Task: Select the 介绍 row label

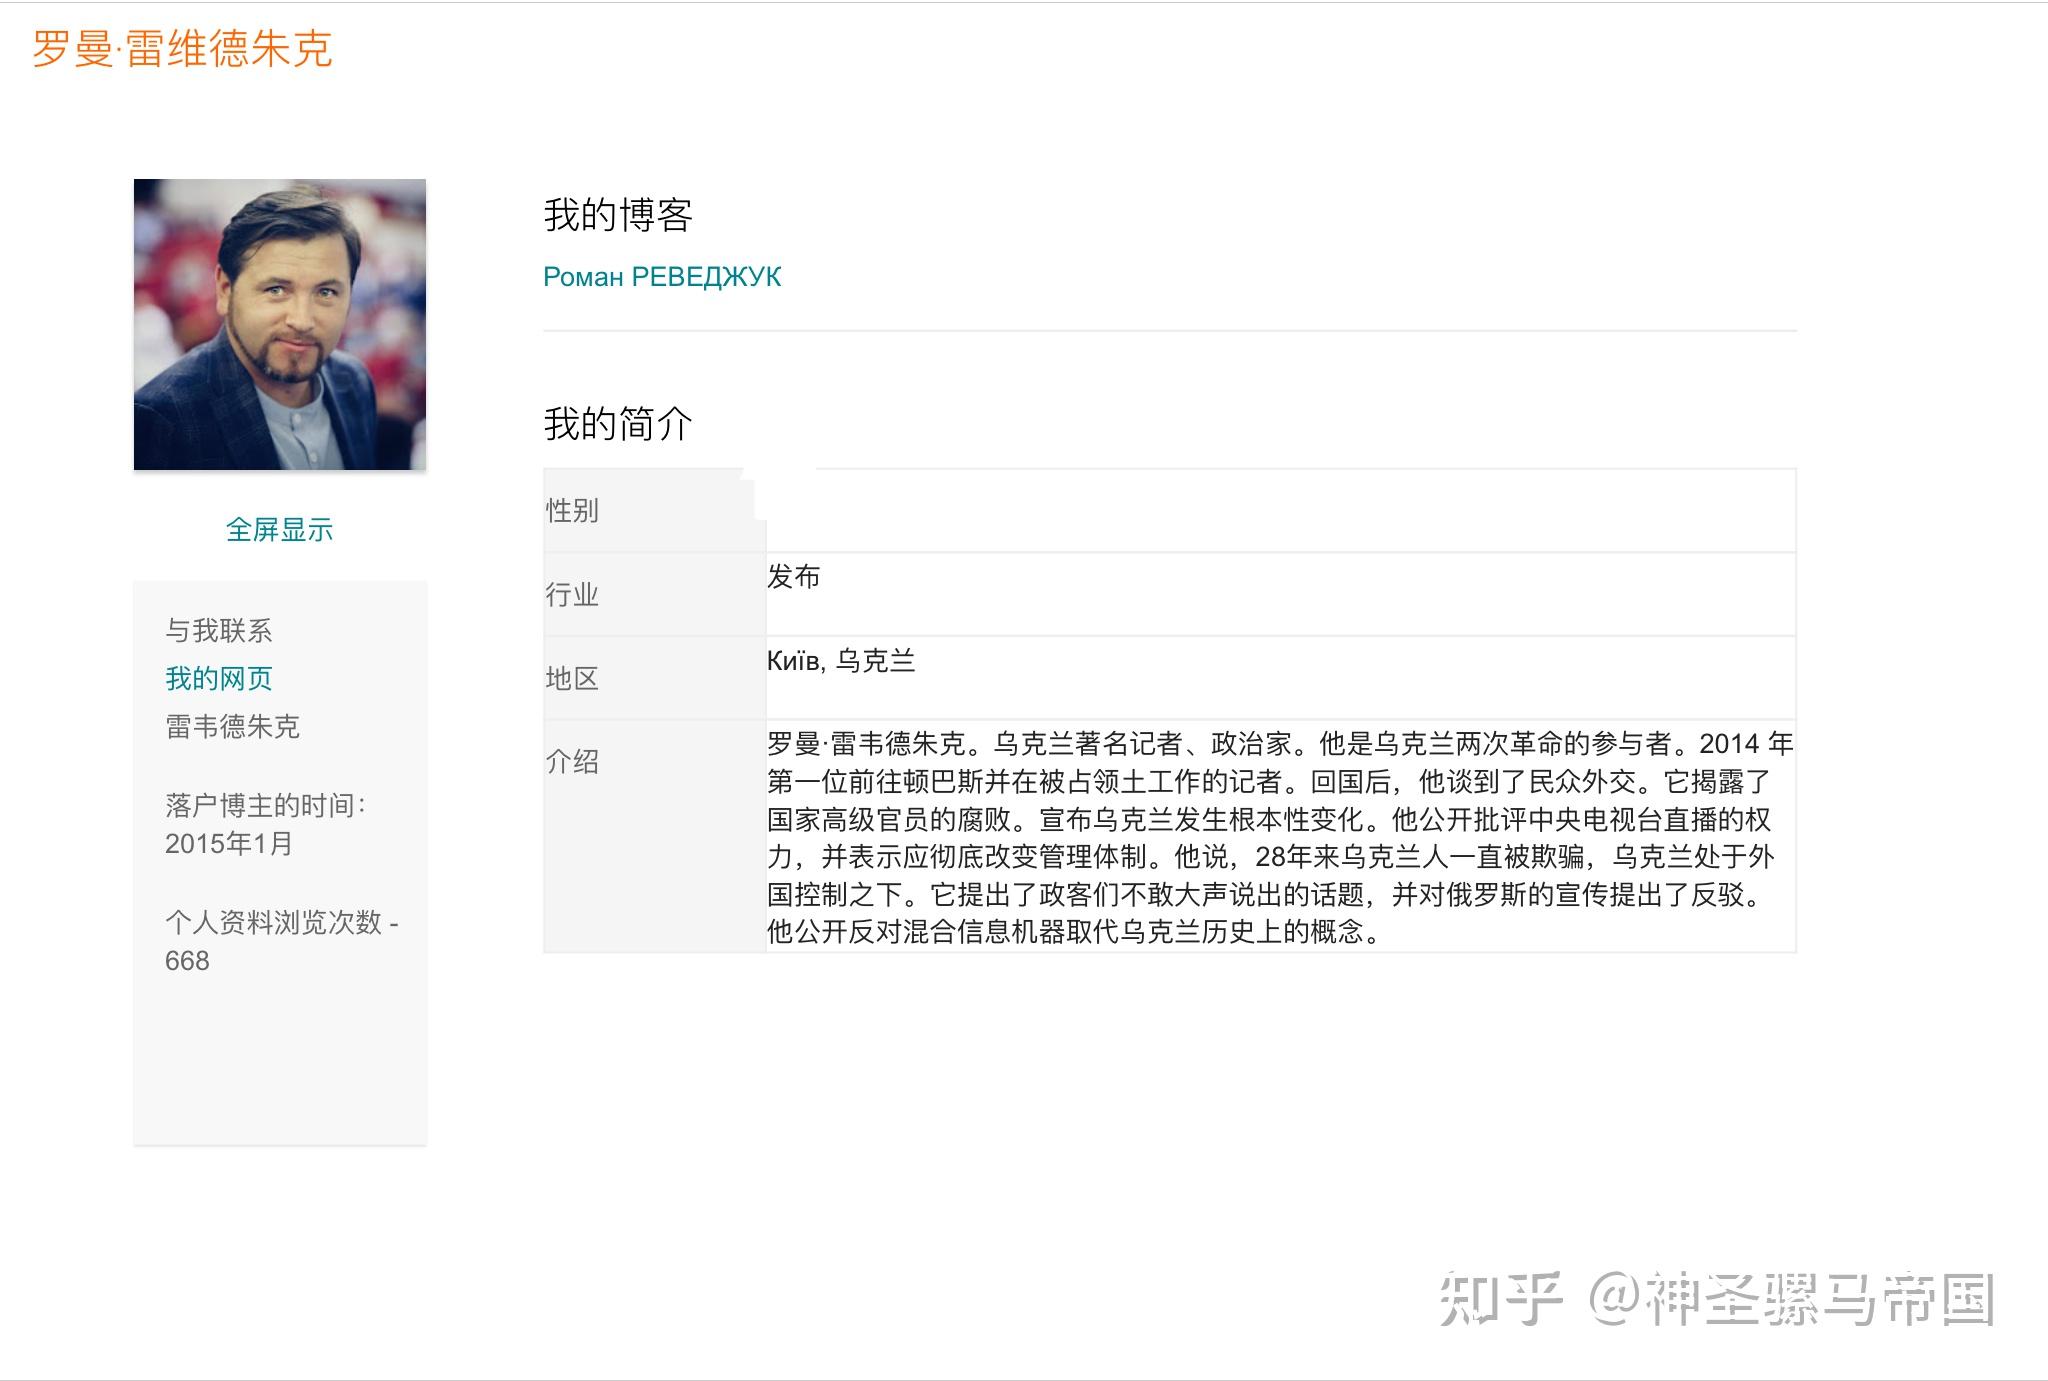Action: pos(572,762)
